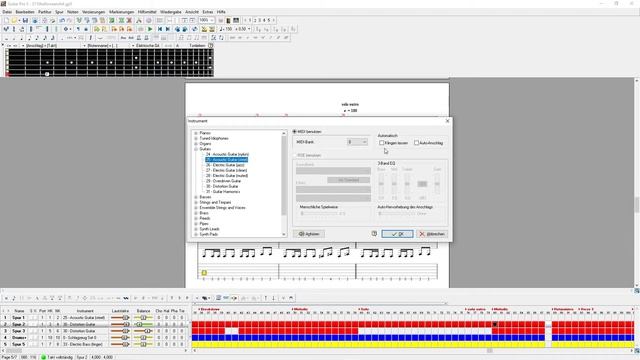640x360 pixels.
Task: Select 24 - Acoustic Guitar (nylon)
Action: click(227, 154)
